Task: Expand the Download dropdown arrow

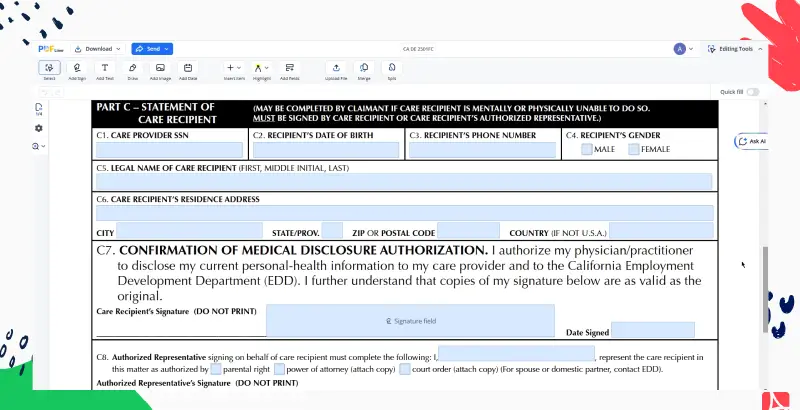Action: [x=118, y=49]
